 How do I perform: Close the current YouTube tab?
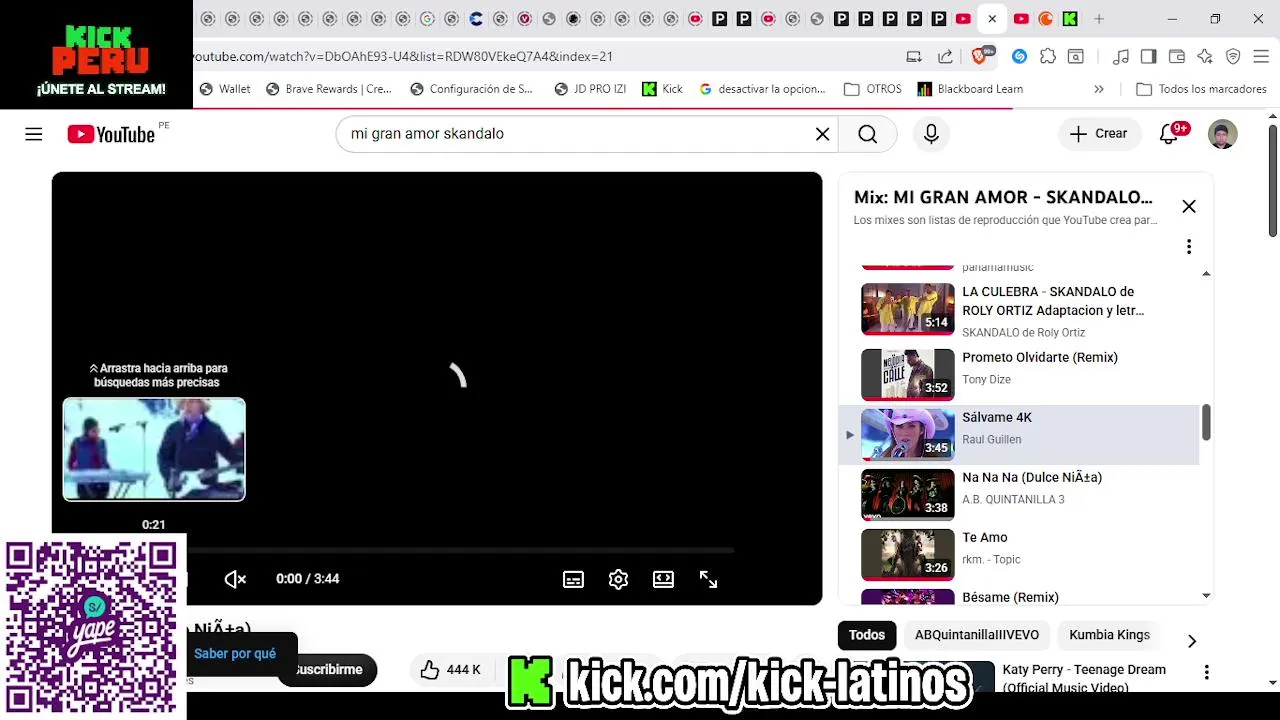pyautogui.click(x=992, y=19)
